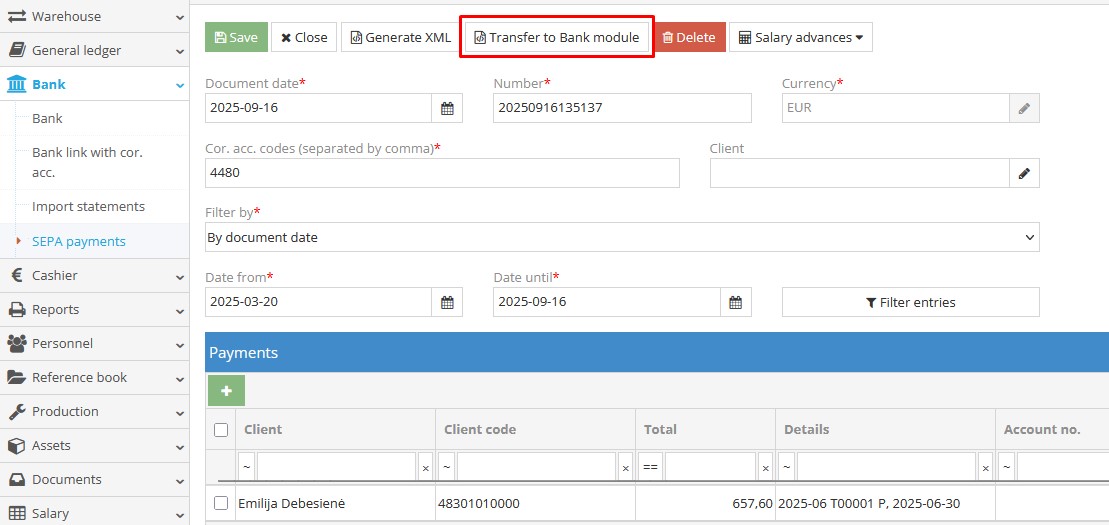Open calendar picker for Document date
The width and height of the screenshot is (1109, 525).
447,108
